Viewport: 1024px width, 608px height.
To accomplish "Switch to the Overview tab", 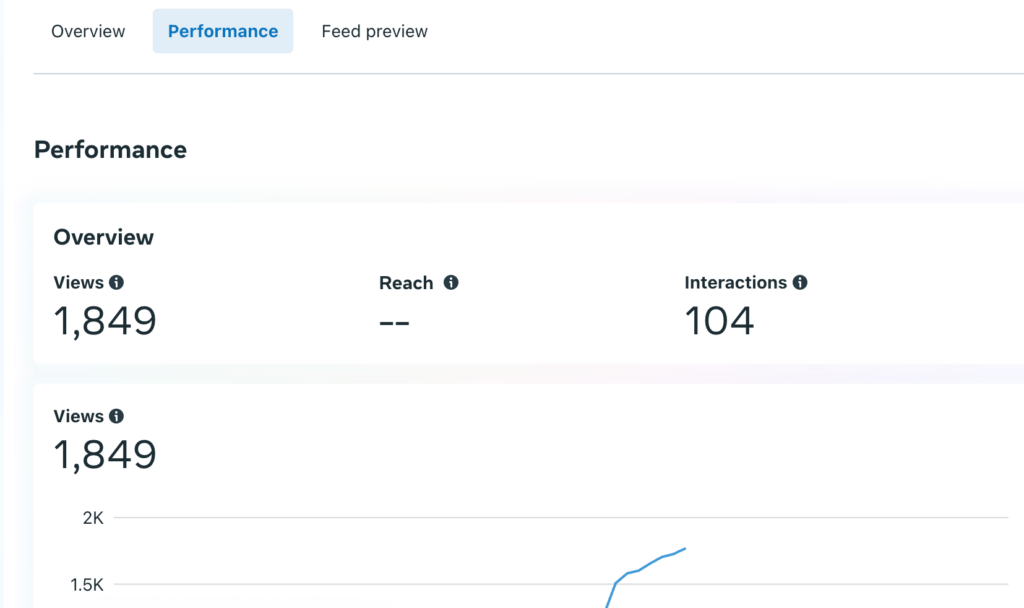I will click(x=88, y=31).
